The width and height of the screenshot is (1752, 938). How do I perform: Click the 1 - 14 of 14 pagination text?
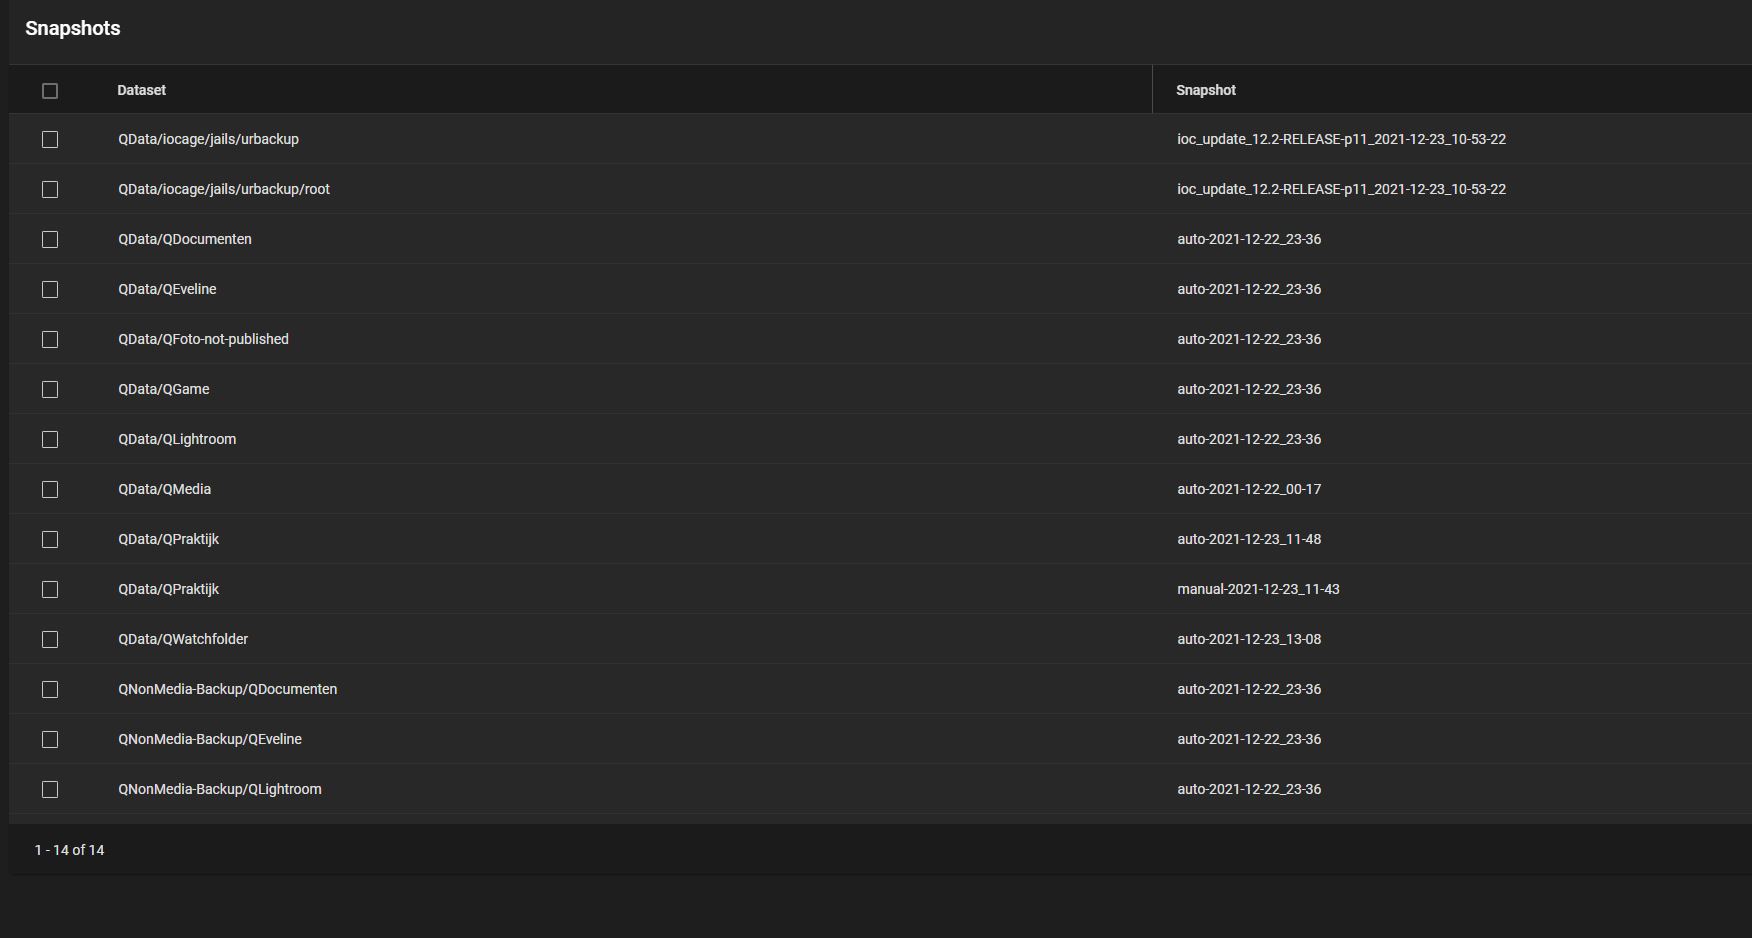[69, 850]
